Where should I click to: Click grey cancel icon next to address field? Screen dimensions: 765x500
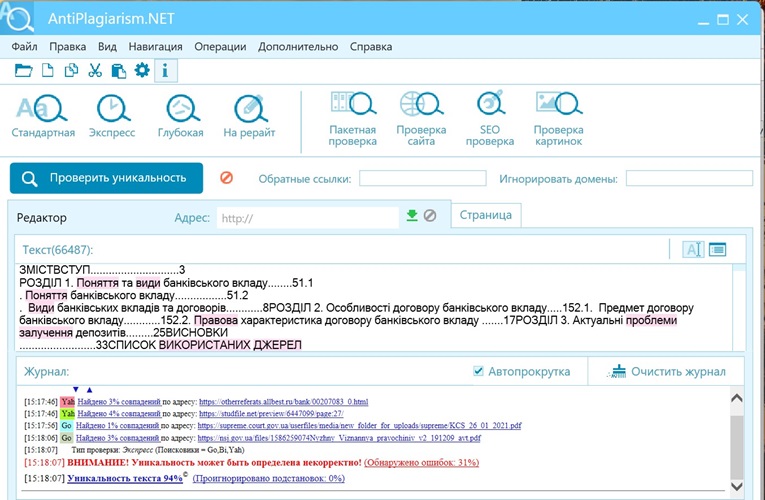[430, 215]
